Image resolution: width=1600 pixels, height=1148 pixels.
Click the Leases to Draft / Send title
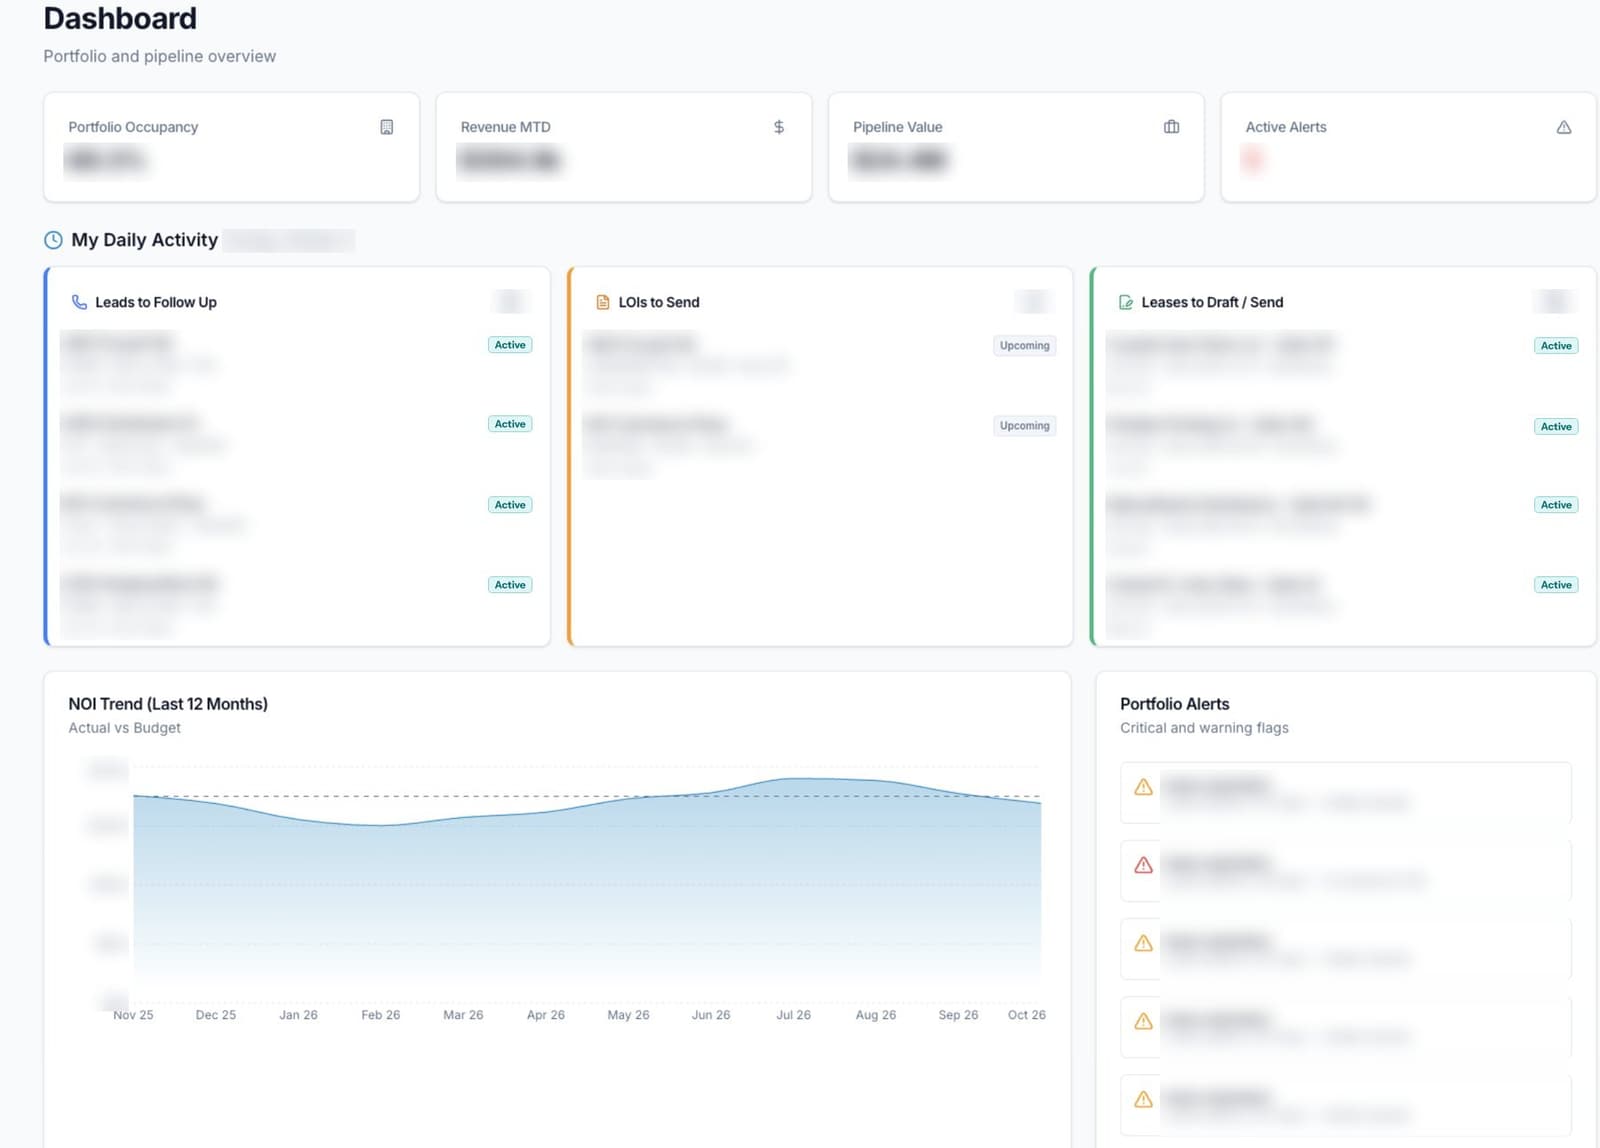(1212, 302)
